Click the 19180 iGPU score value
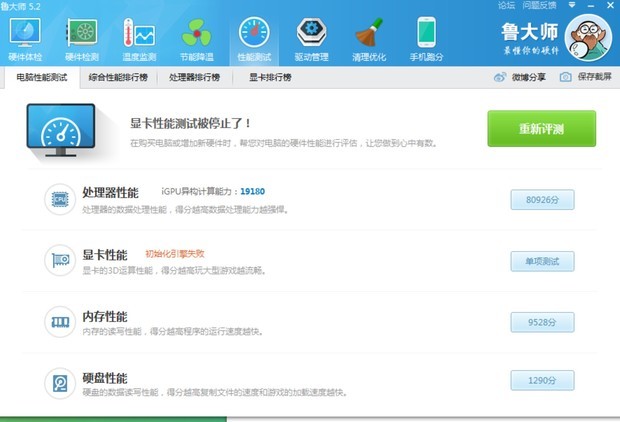Viewport: 620px width, 422px height. click(253, 191)
